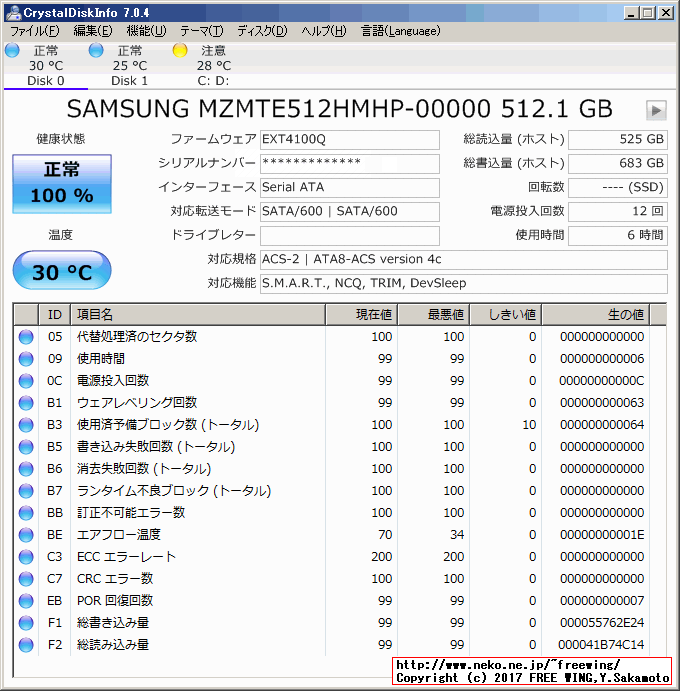
Task: Click the empty drive letter field
Action: click(x=349, y=235)
